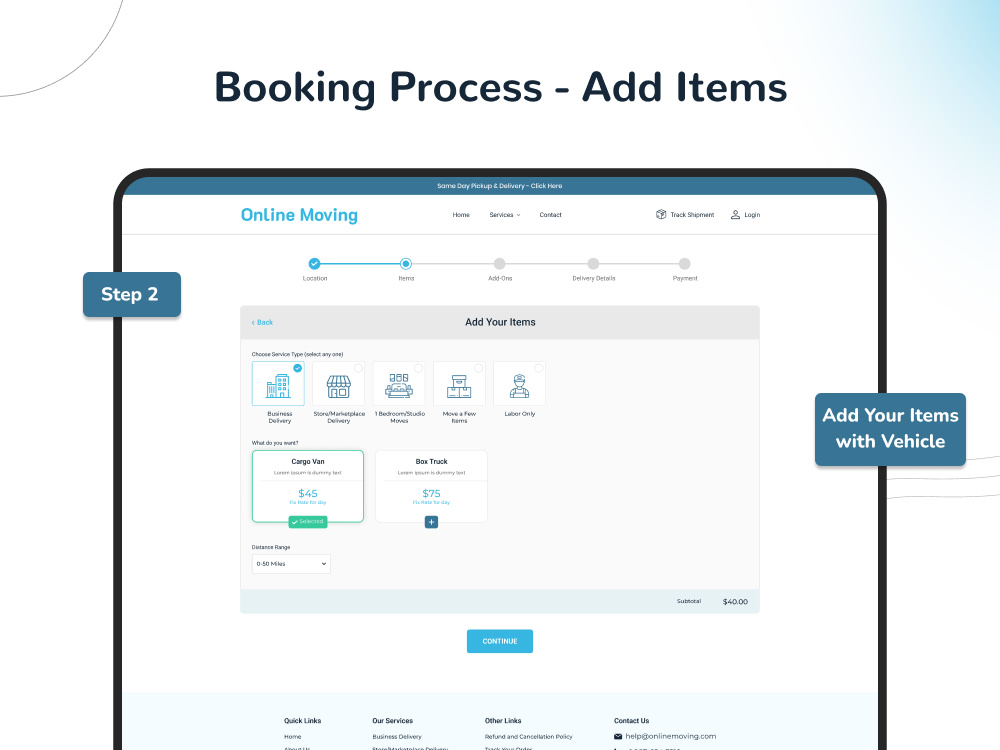Image resolution: width=1000 pixels, height=750 pixels.
Task: Check the 1 Bedroom/Studio Moves radio circle
Action: (418, 368)
